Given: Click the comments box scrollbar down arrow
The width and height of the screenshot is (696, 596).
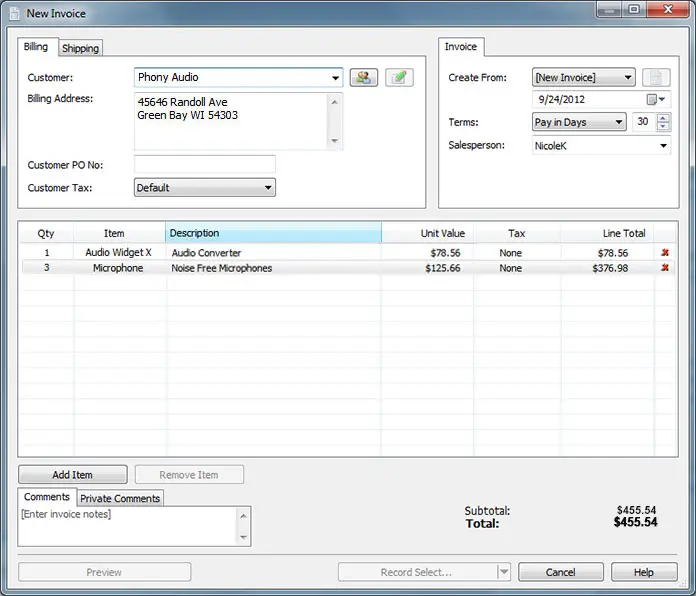Looking at the screenshot, I should pos(243,537).
